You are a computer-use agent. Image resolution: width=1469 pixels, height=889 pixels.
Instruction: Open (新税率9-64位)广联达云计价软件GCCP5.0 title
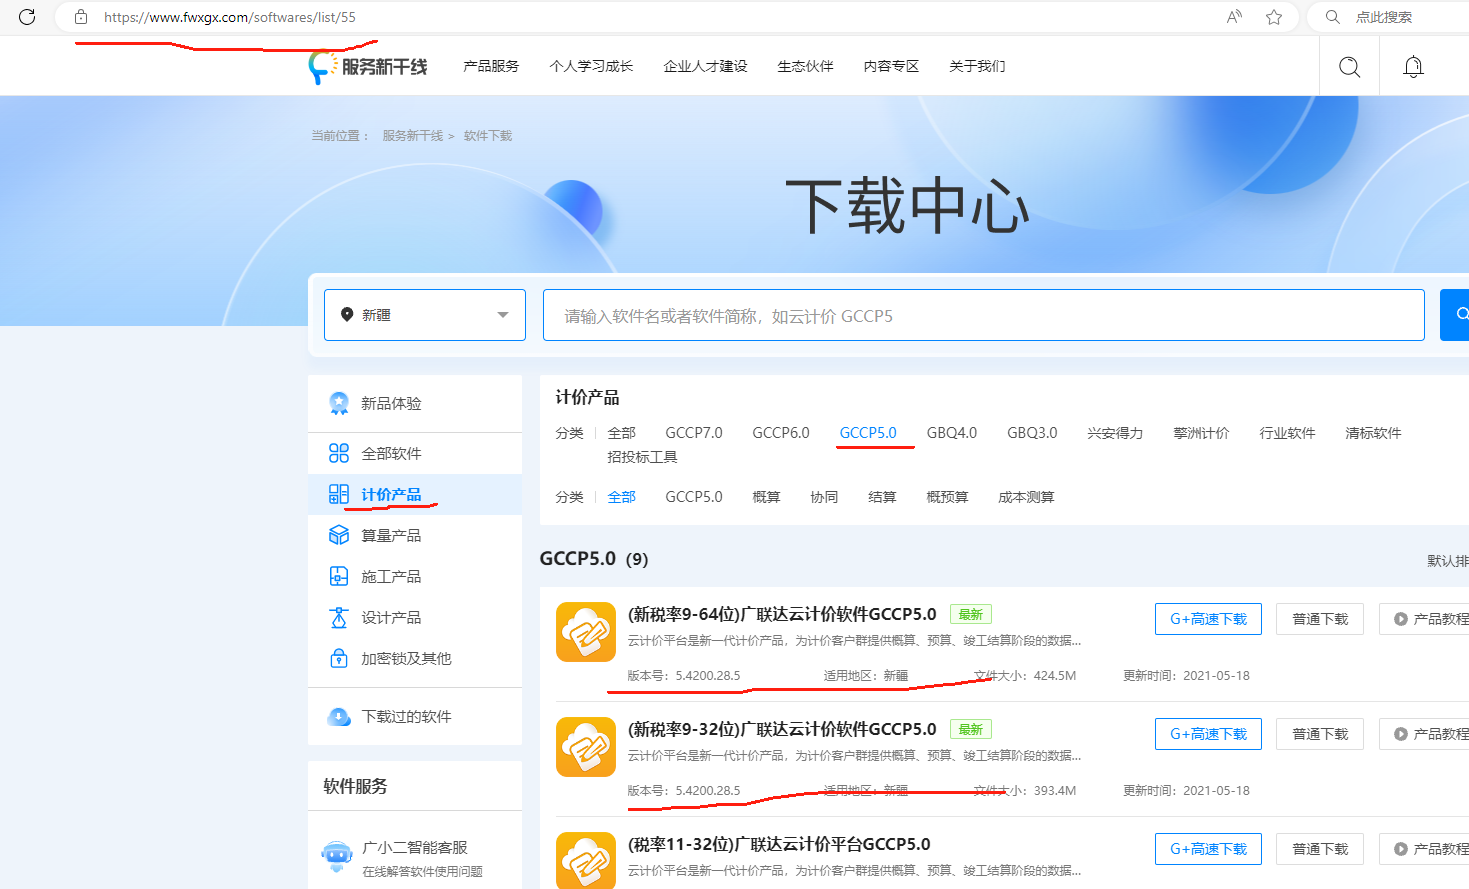782,614
